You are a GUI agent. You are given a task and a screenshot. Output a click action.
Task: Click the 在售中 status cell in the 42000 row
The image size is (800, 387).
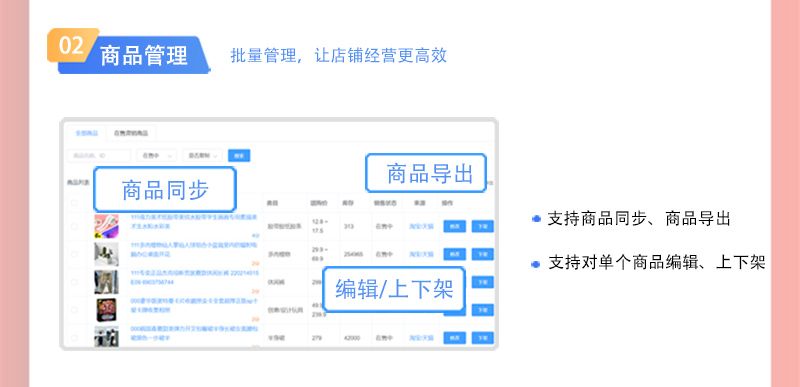click(384, 338)
